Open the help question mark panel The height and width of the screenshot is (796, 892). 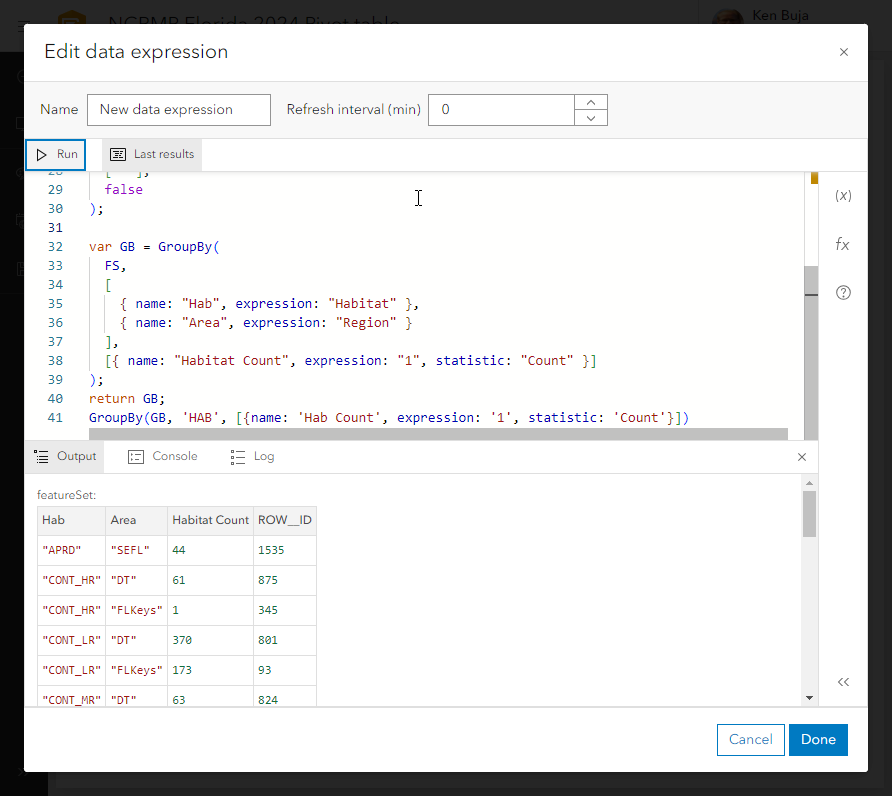tap(843, 293)
